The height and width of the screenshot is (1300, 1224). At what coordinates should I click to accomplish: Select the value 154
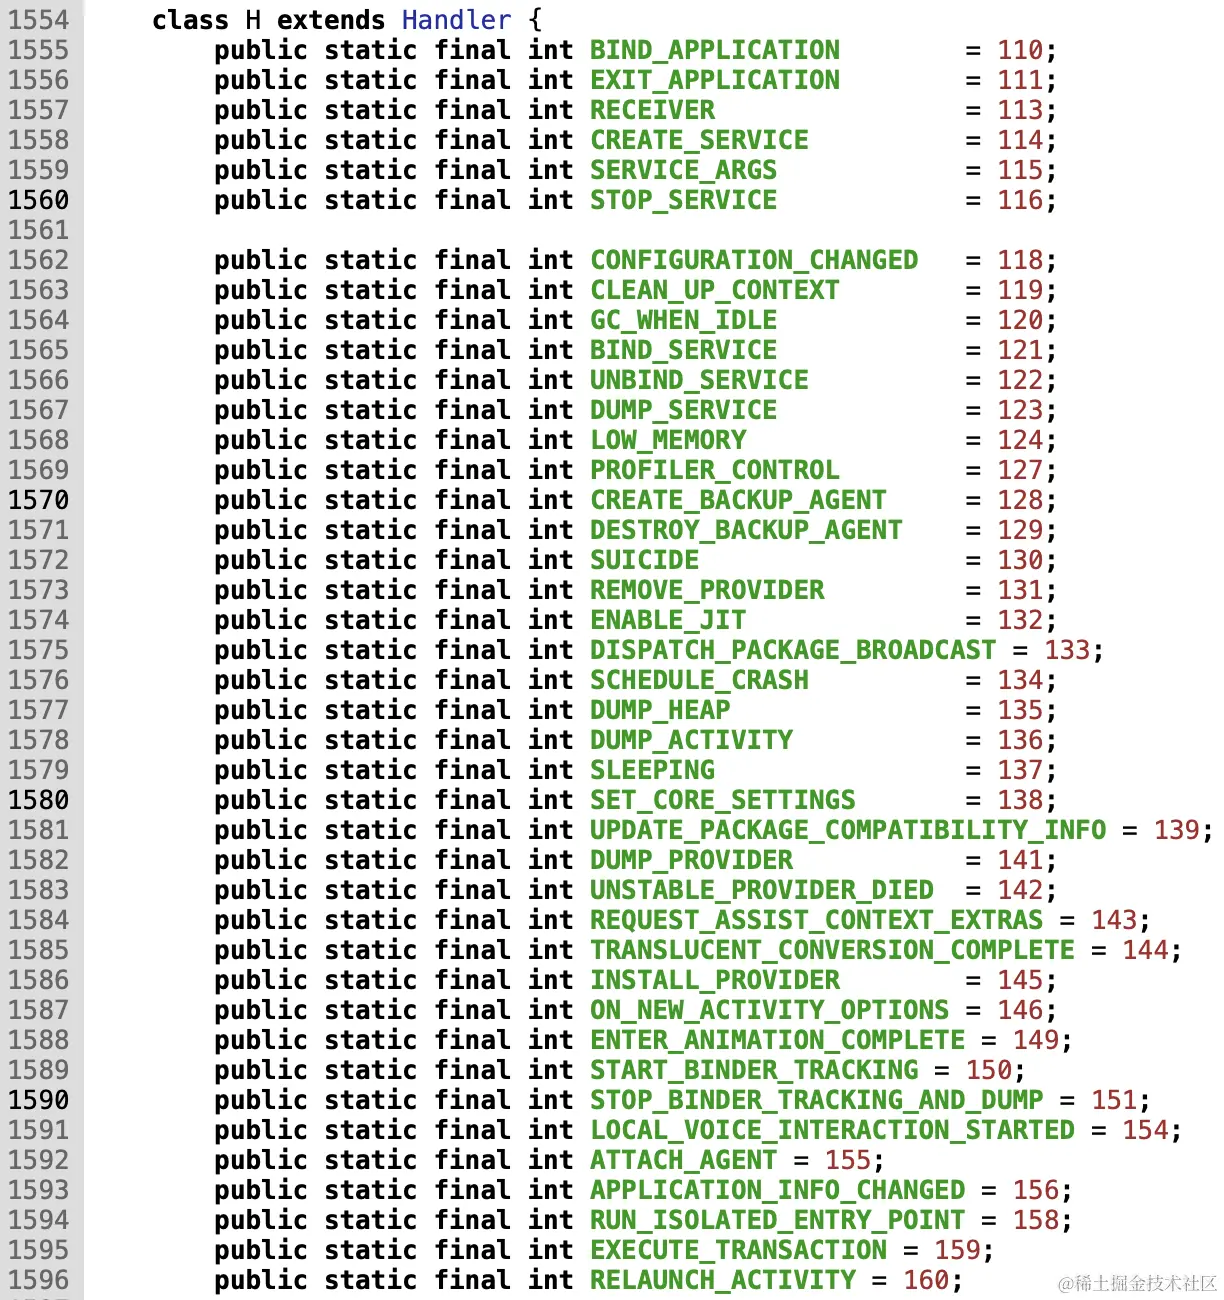(x=1146, y=1130)
